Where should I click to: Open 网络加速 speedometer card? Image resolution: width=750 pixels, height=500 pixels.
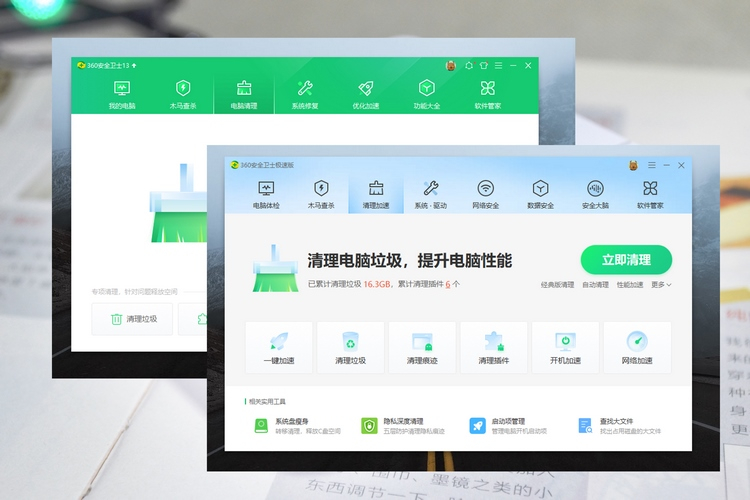click(x=637, y=348)
